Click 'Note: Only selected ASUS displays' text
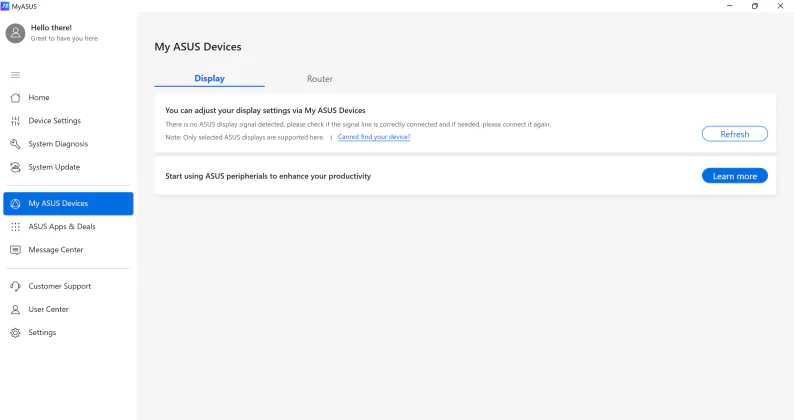This screenshot has width=794, height=420. coord(245,137)
